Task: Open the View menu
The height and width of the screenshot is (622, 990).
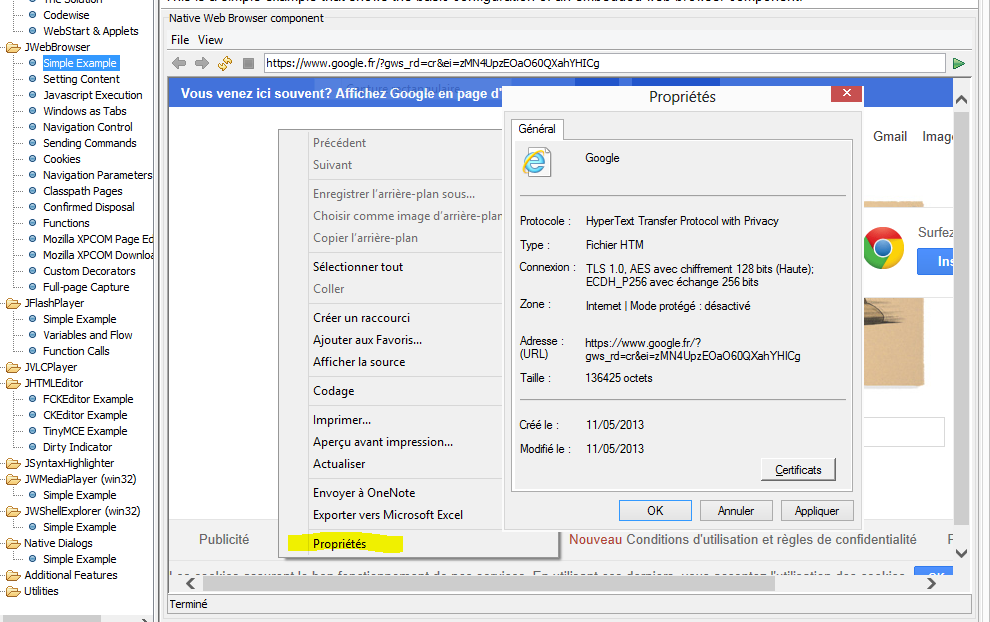Action: (x=210, y=40)
